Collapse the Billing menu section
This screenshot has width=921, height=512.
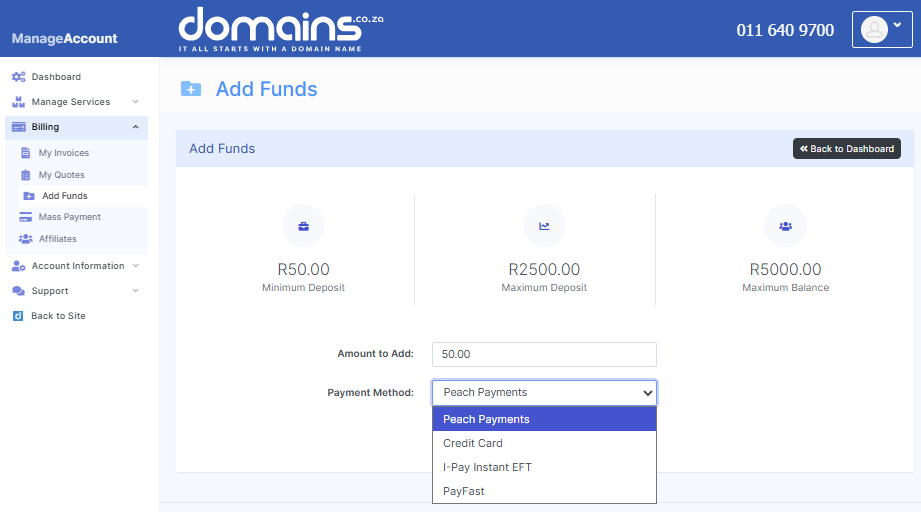coord(135,127)
